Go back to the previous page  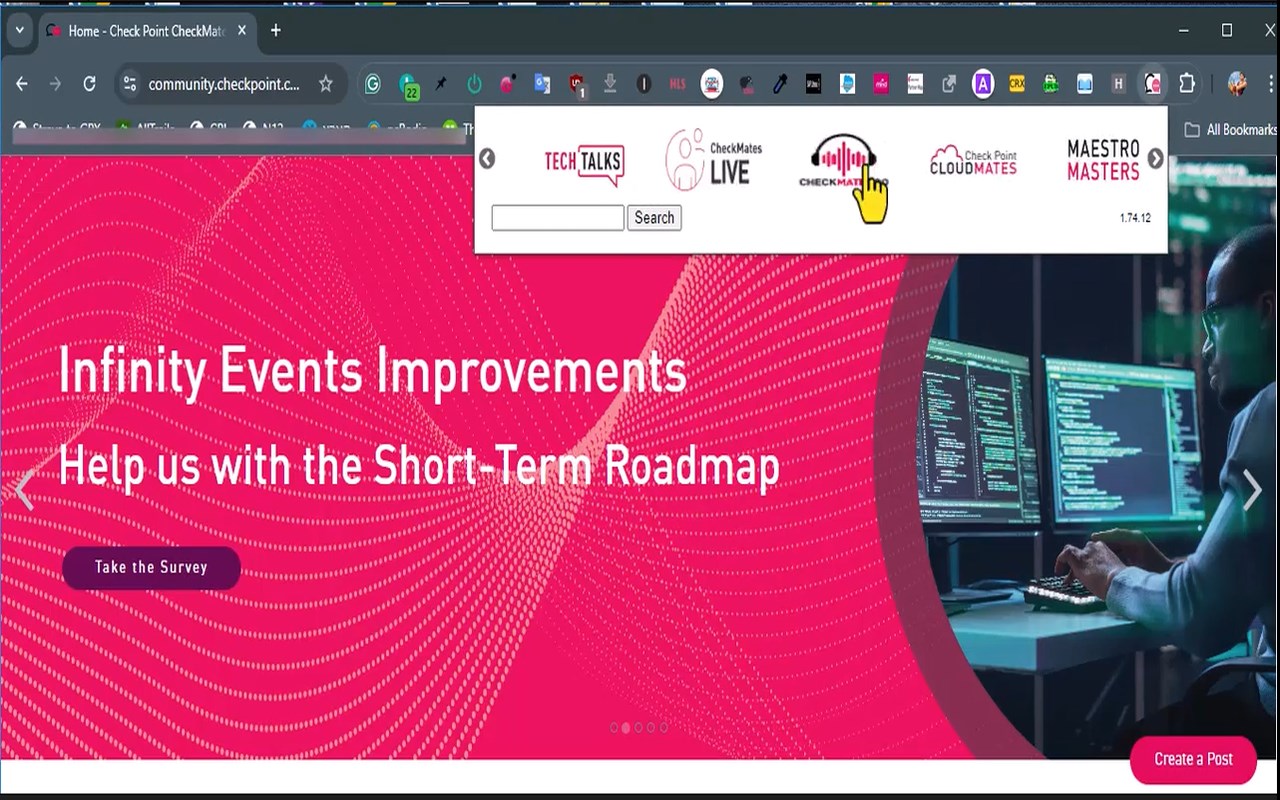[x=22, y=84]
